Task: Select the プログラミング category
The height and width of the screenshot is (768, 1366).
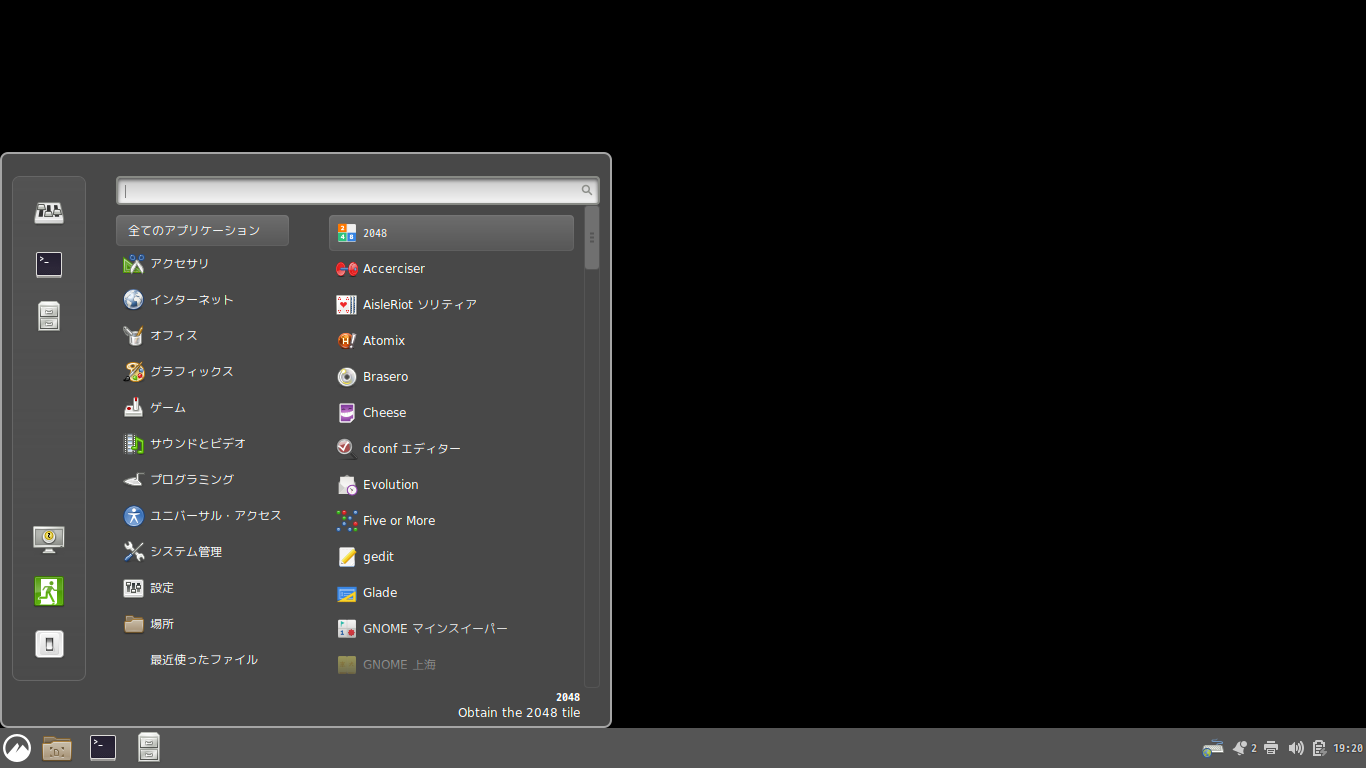Action: point(203,480)
